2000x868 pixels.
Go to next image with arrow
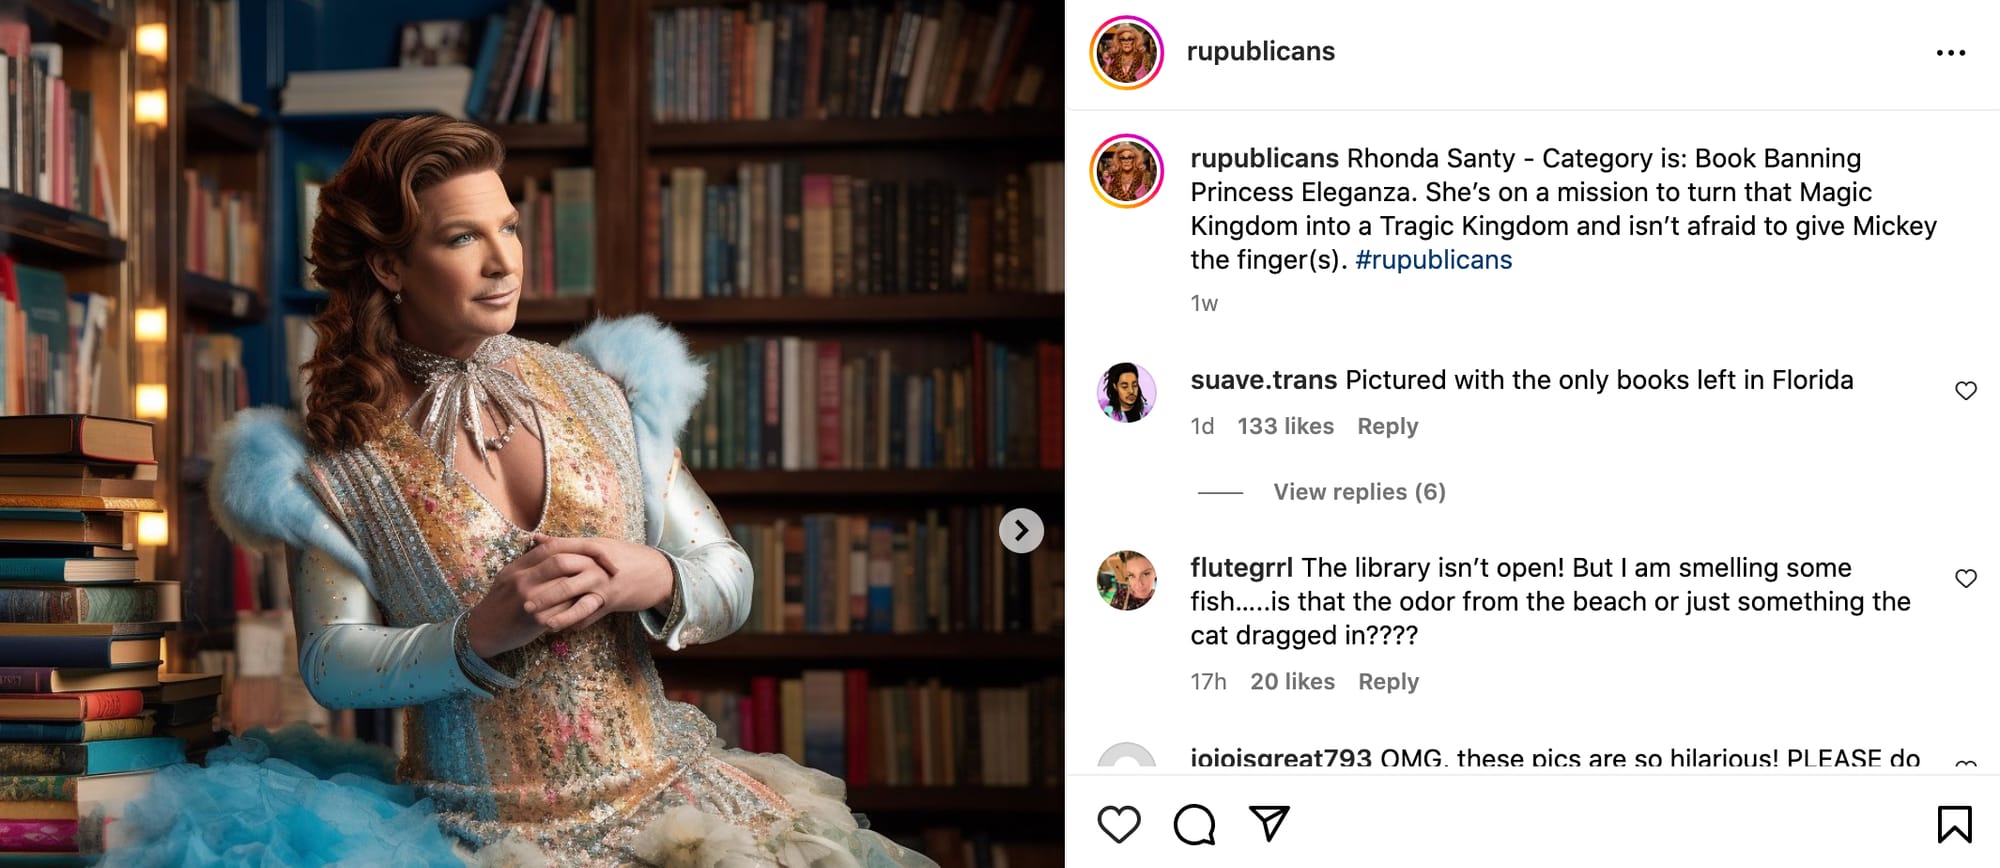[x=1021, y=530]
